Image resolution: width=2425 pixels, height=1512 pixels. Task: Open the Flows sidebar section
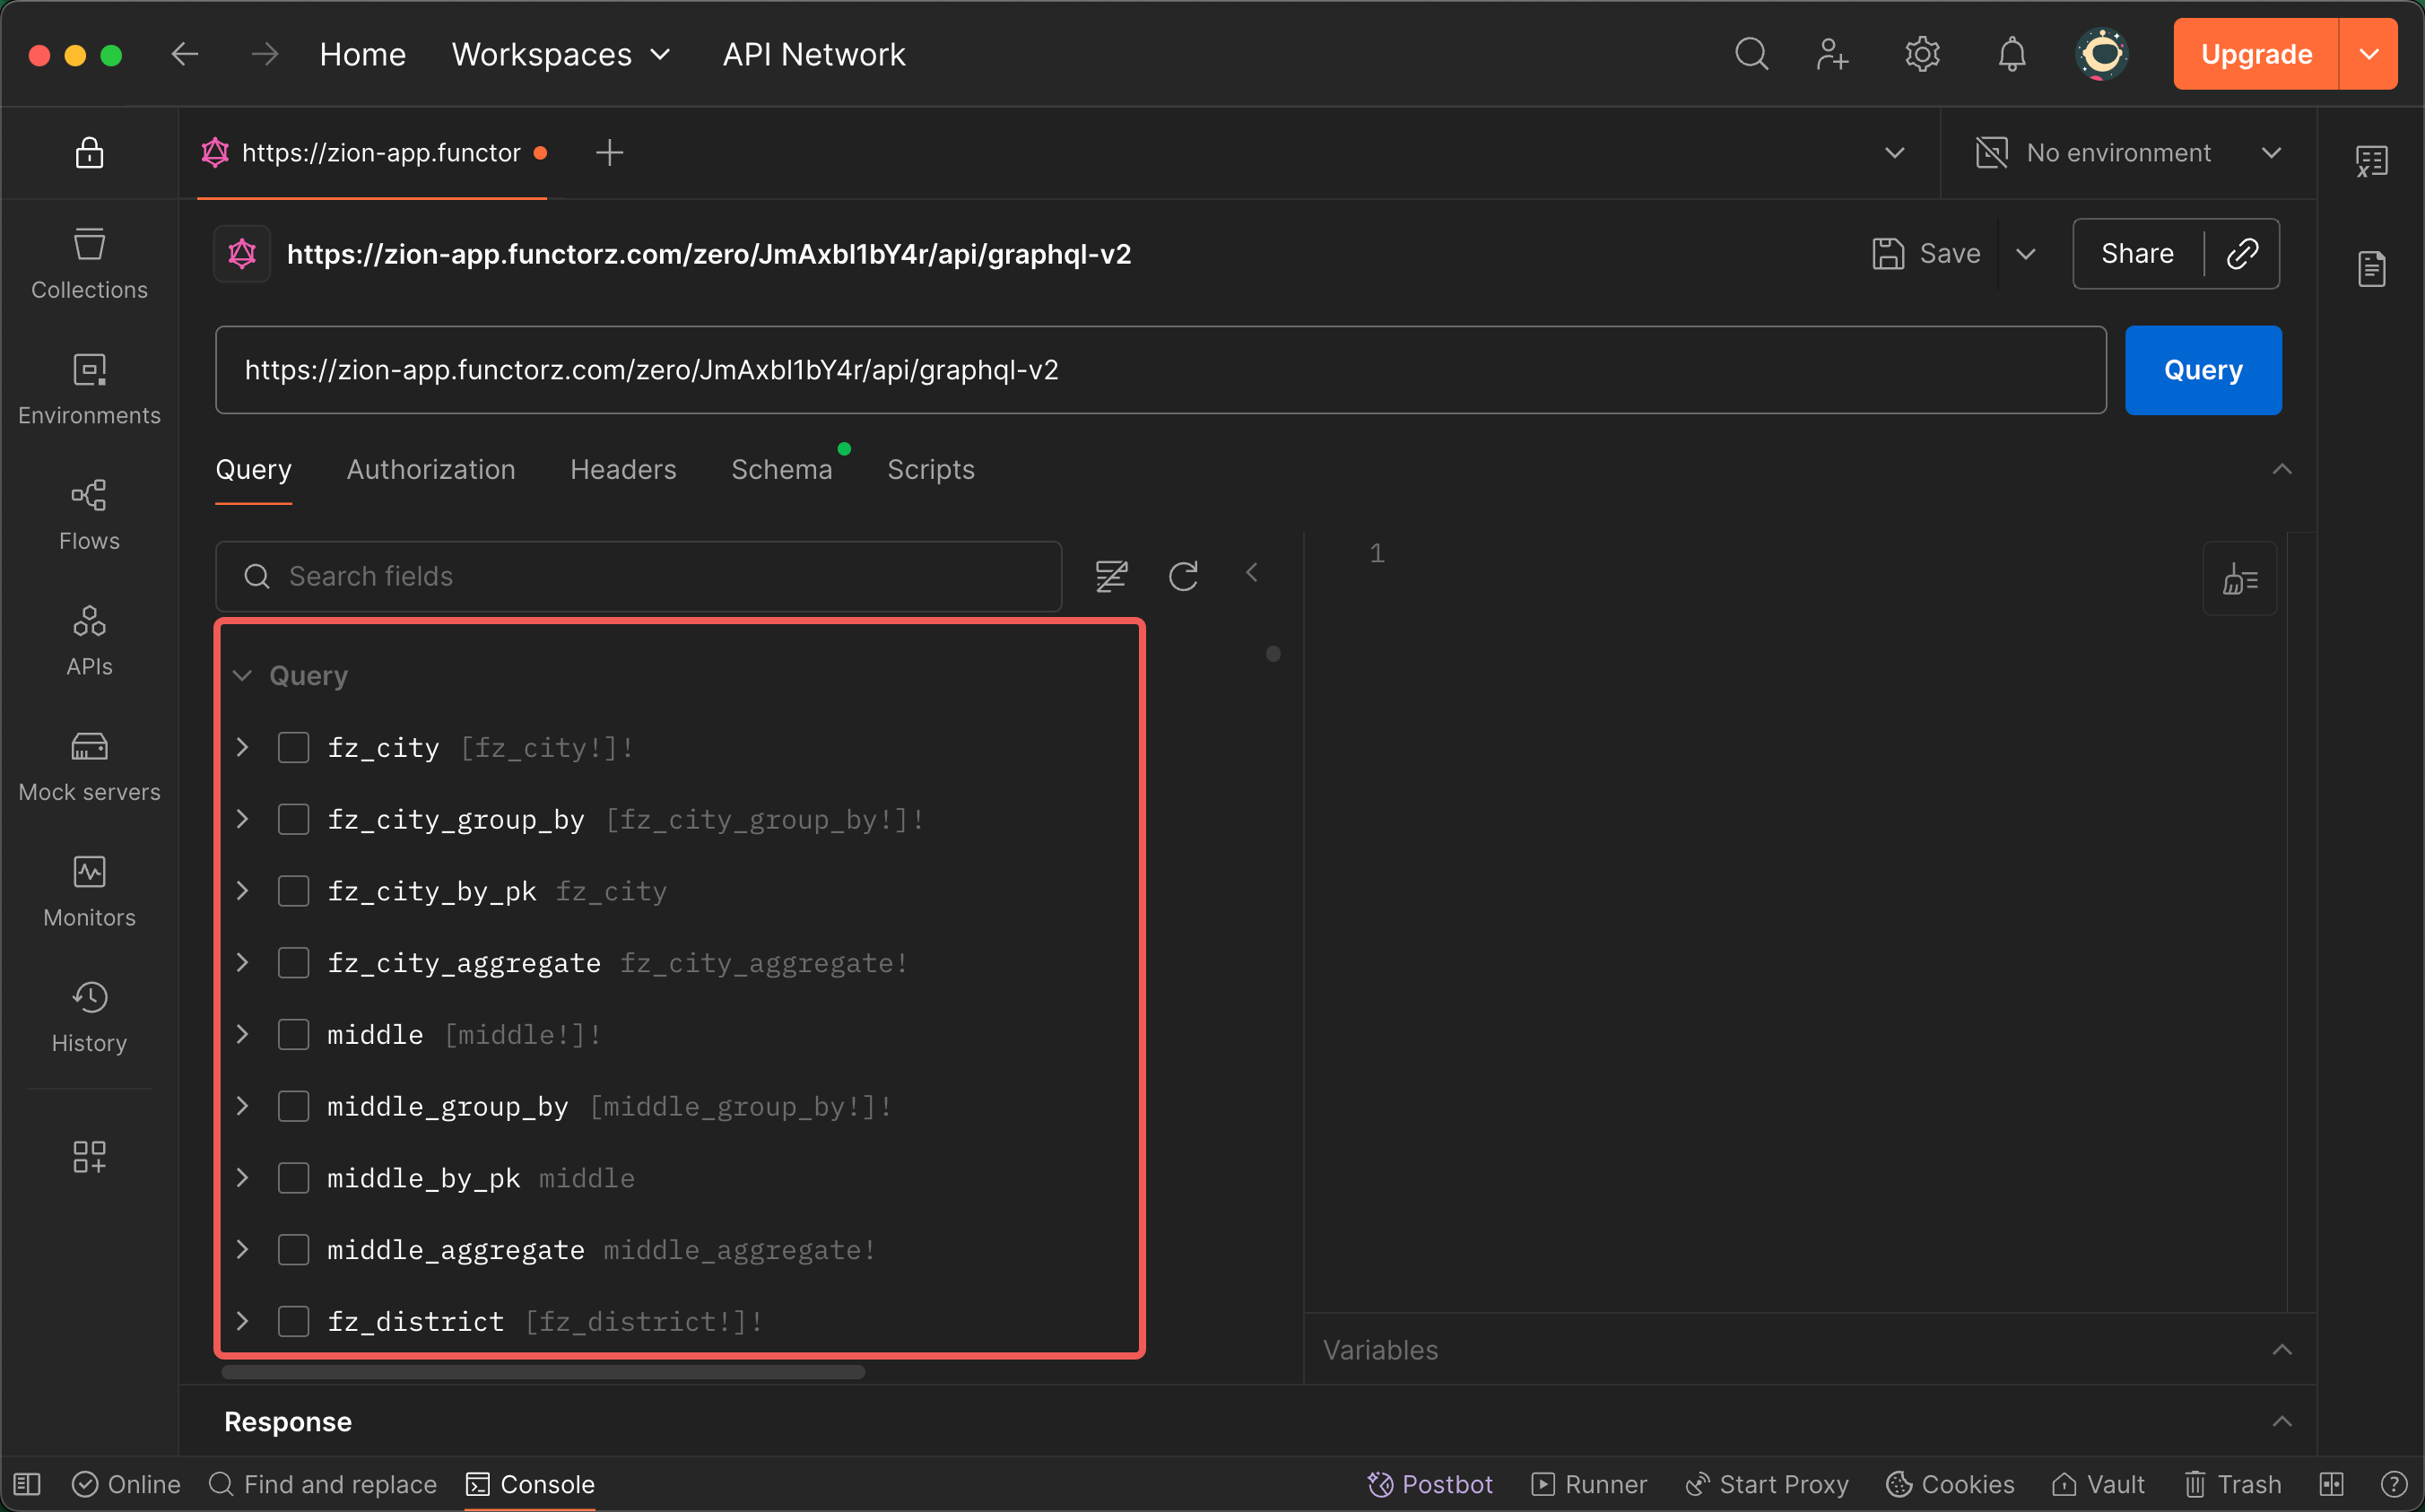pyautogui.click(x=89, y=514)
